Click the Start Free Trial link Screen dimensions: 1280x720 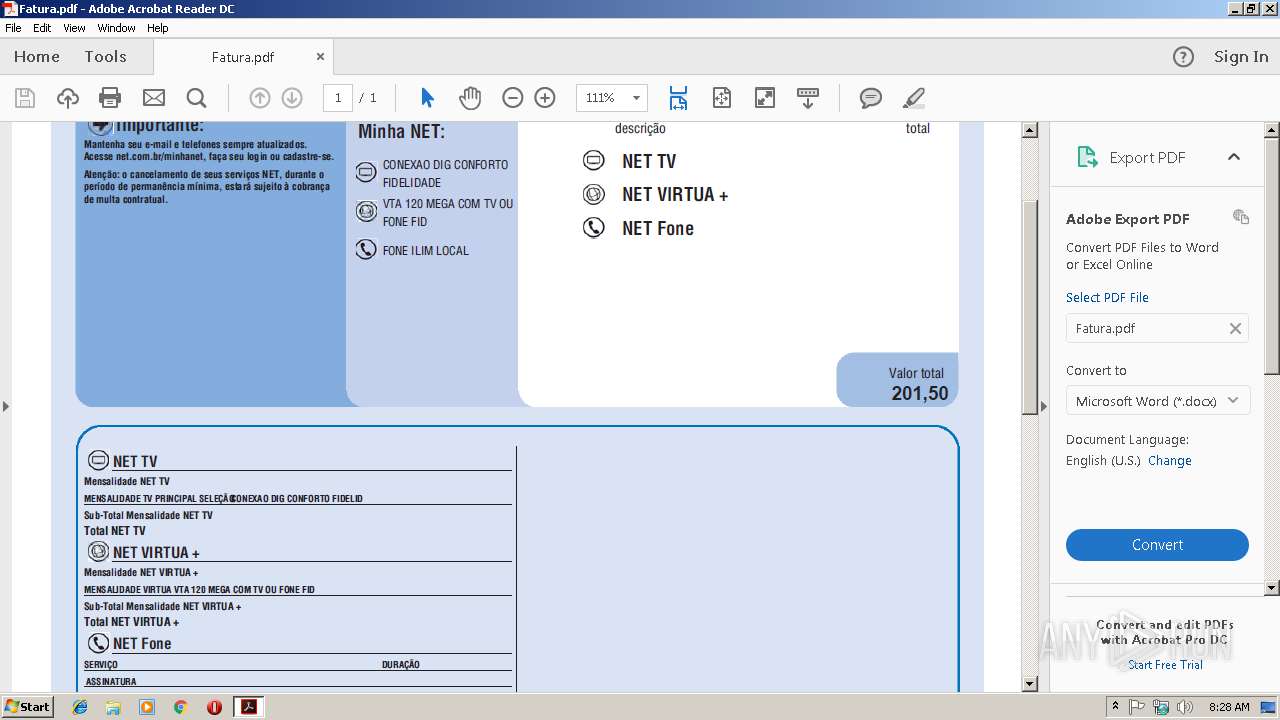point(1165,665)
